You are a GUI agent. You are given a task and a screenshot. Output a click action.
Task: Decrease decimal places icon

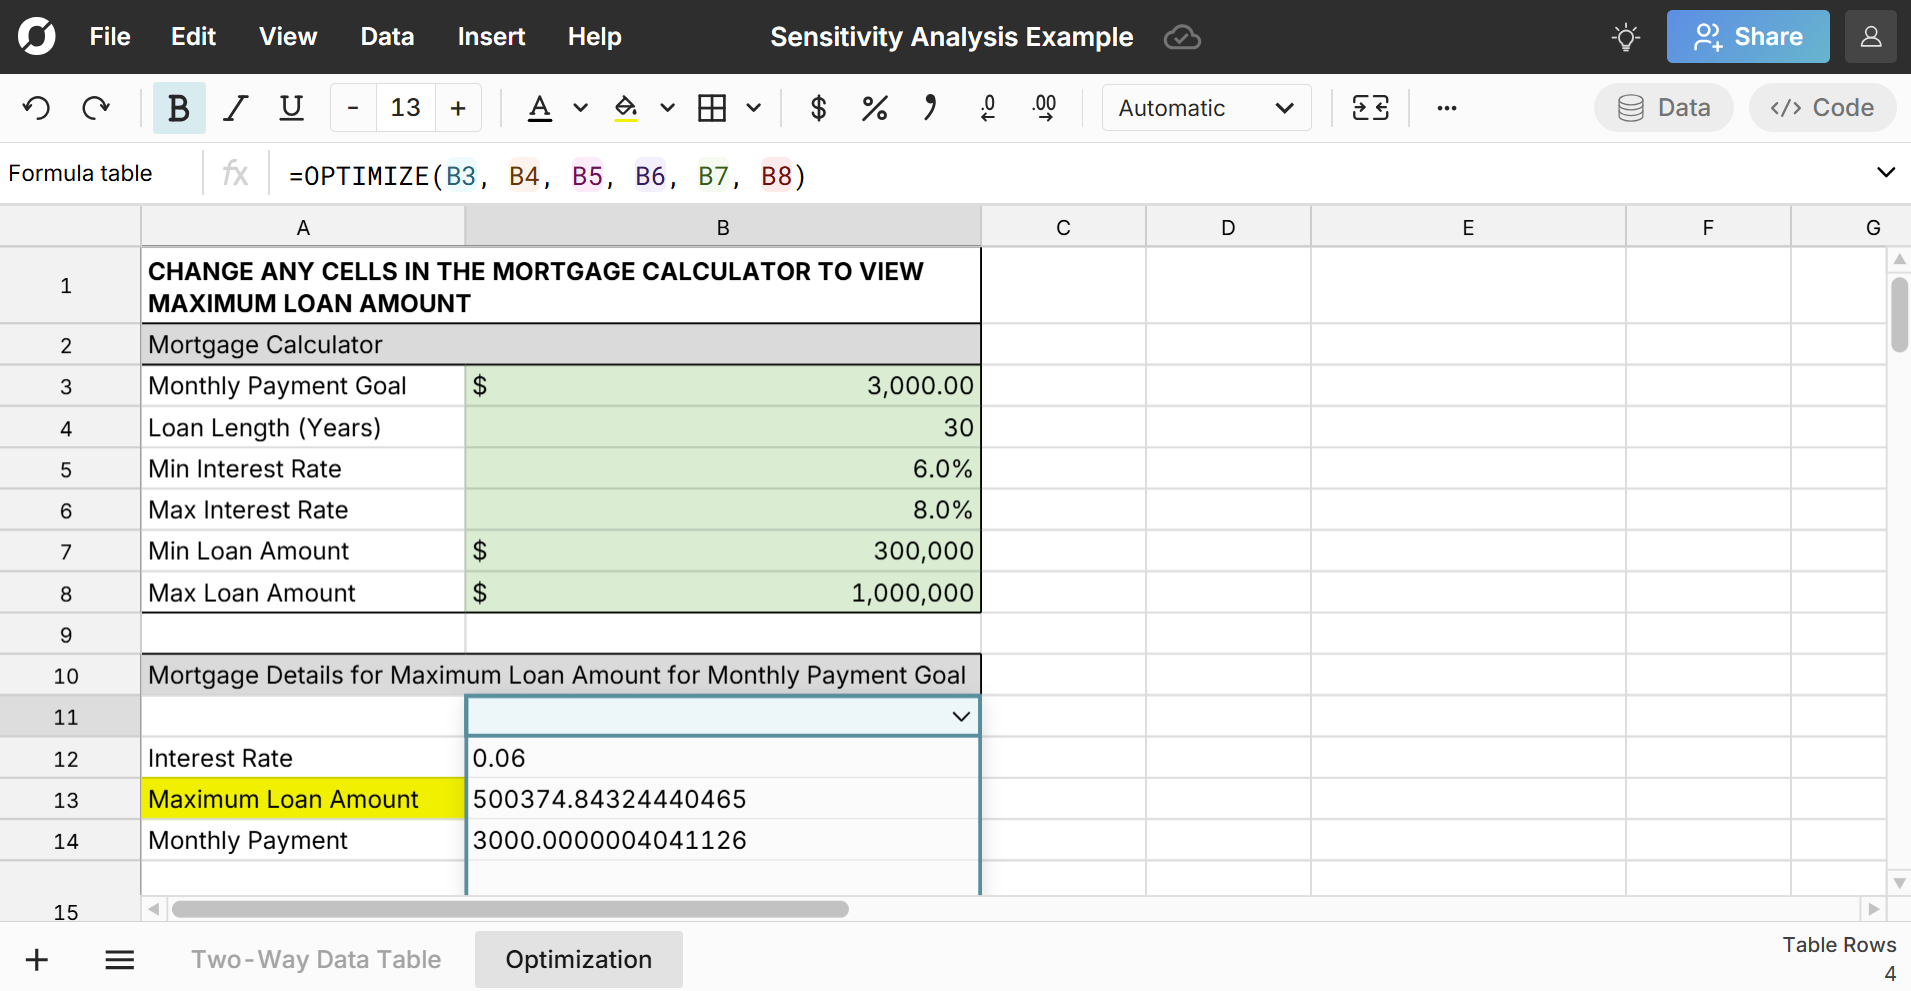click(988, 108)
